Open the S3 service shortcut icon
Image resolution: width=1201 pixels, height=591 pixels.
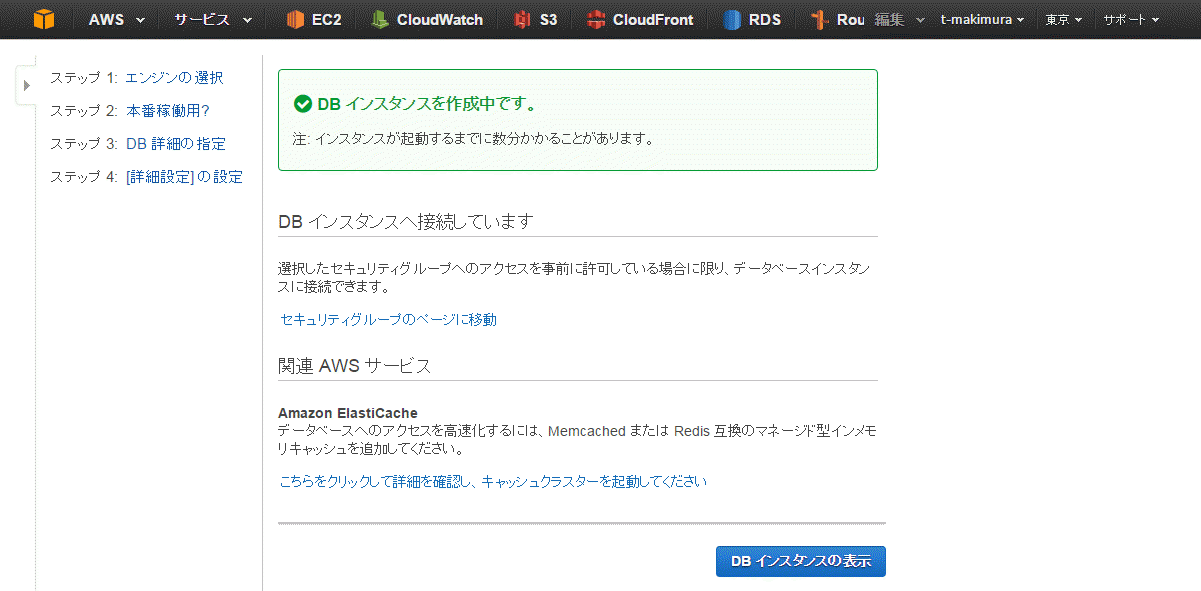click(522, 19)
